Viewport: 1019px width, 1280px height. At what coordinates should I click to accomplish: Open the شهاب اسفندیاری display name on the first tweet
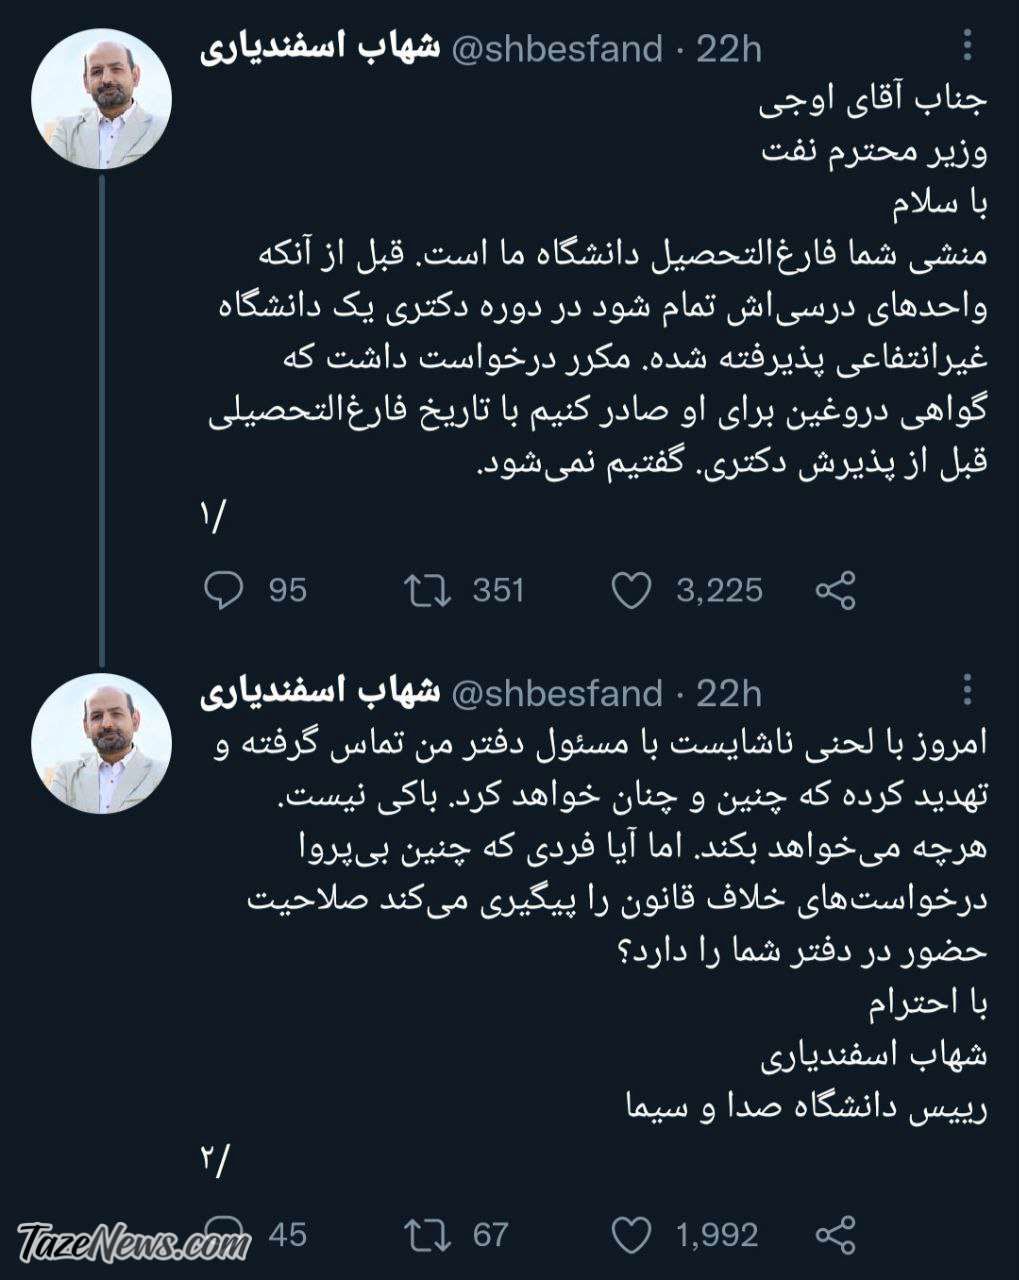pos(320,49)
